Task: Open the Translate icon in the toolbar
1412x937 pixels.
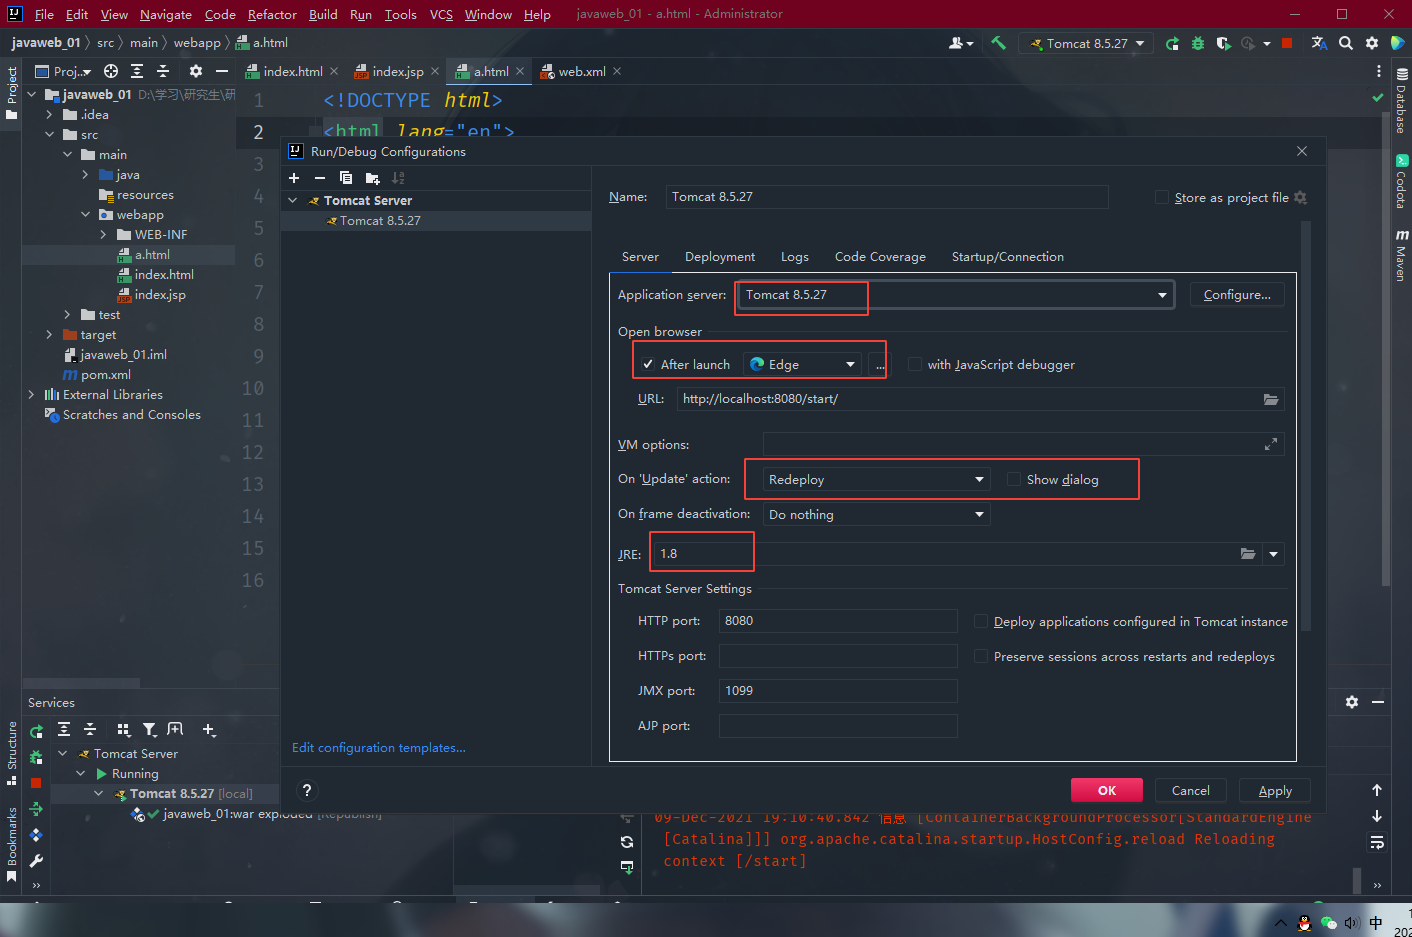Action: [x=1319, y=43]
